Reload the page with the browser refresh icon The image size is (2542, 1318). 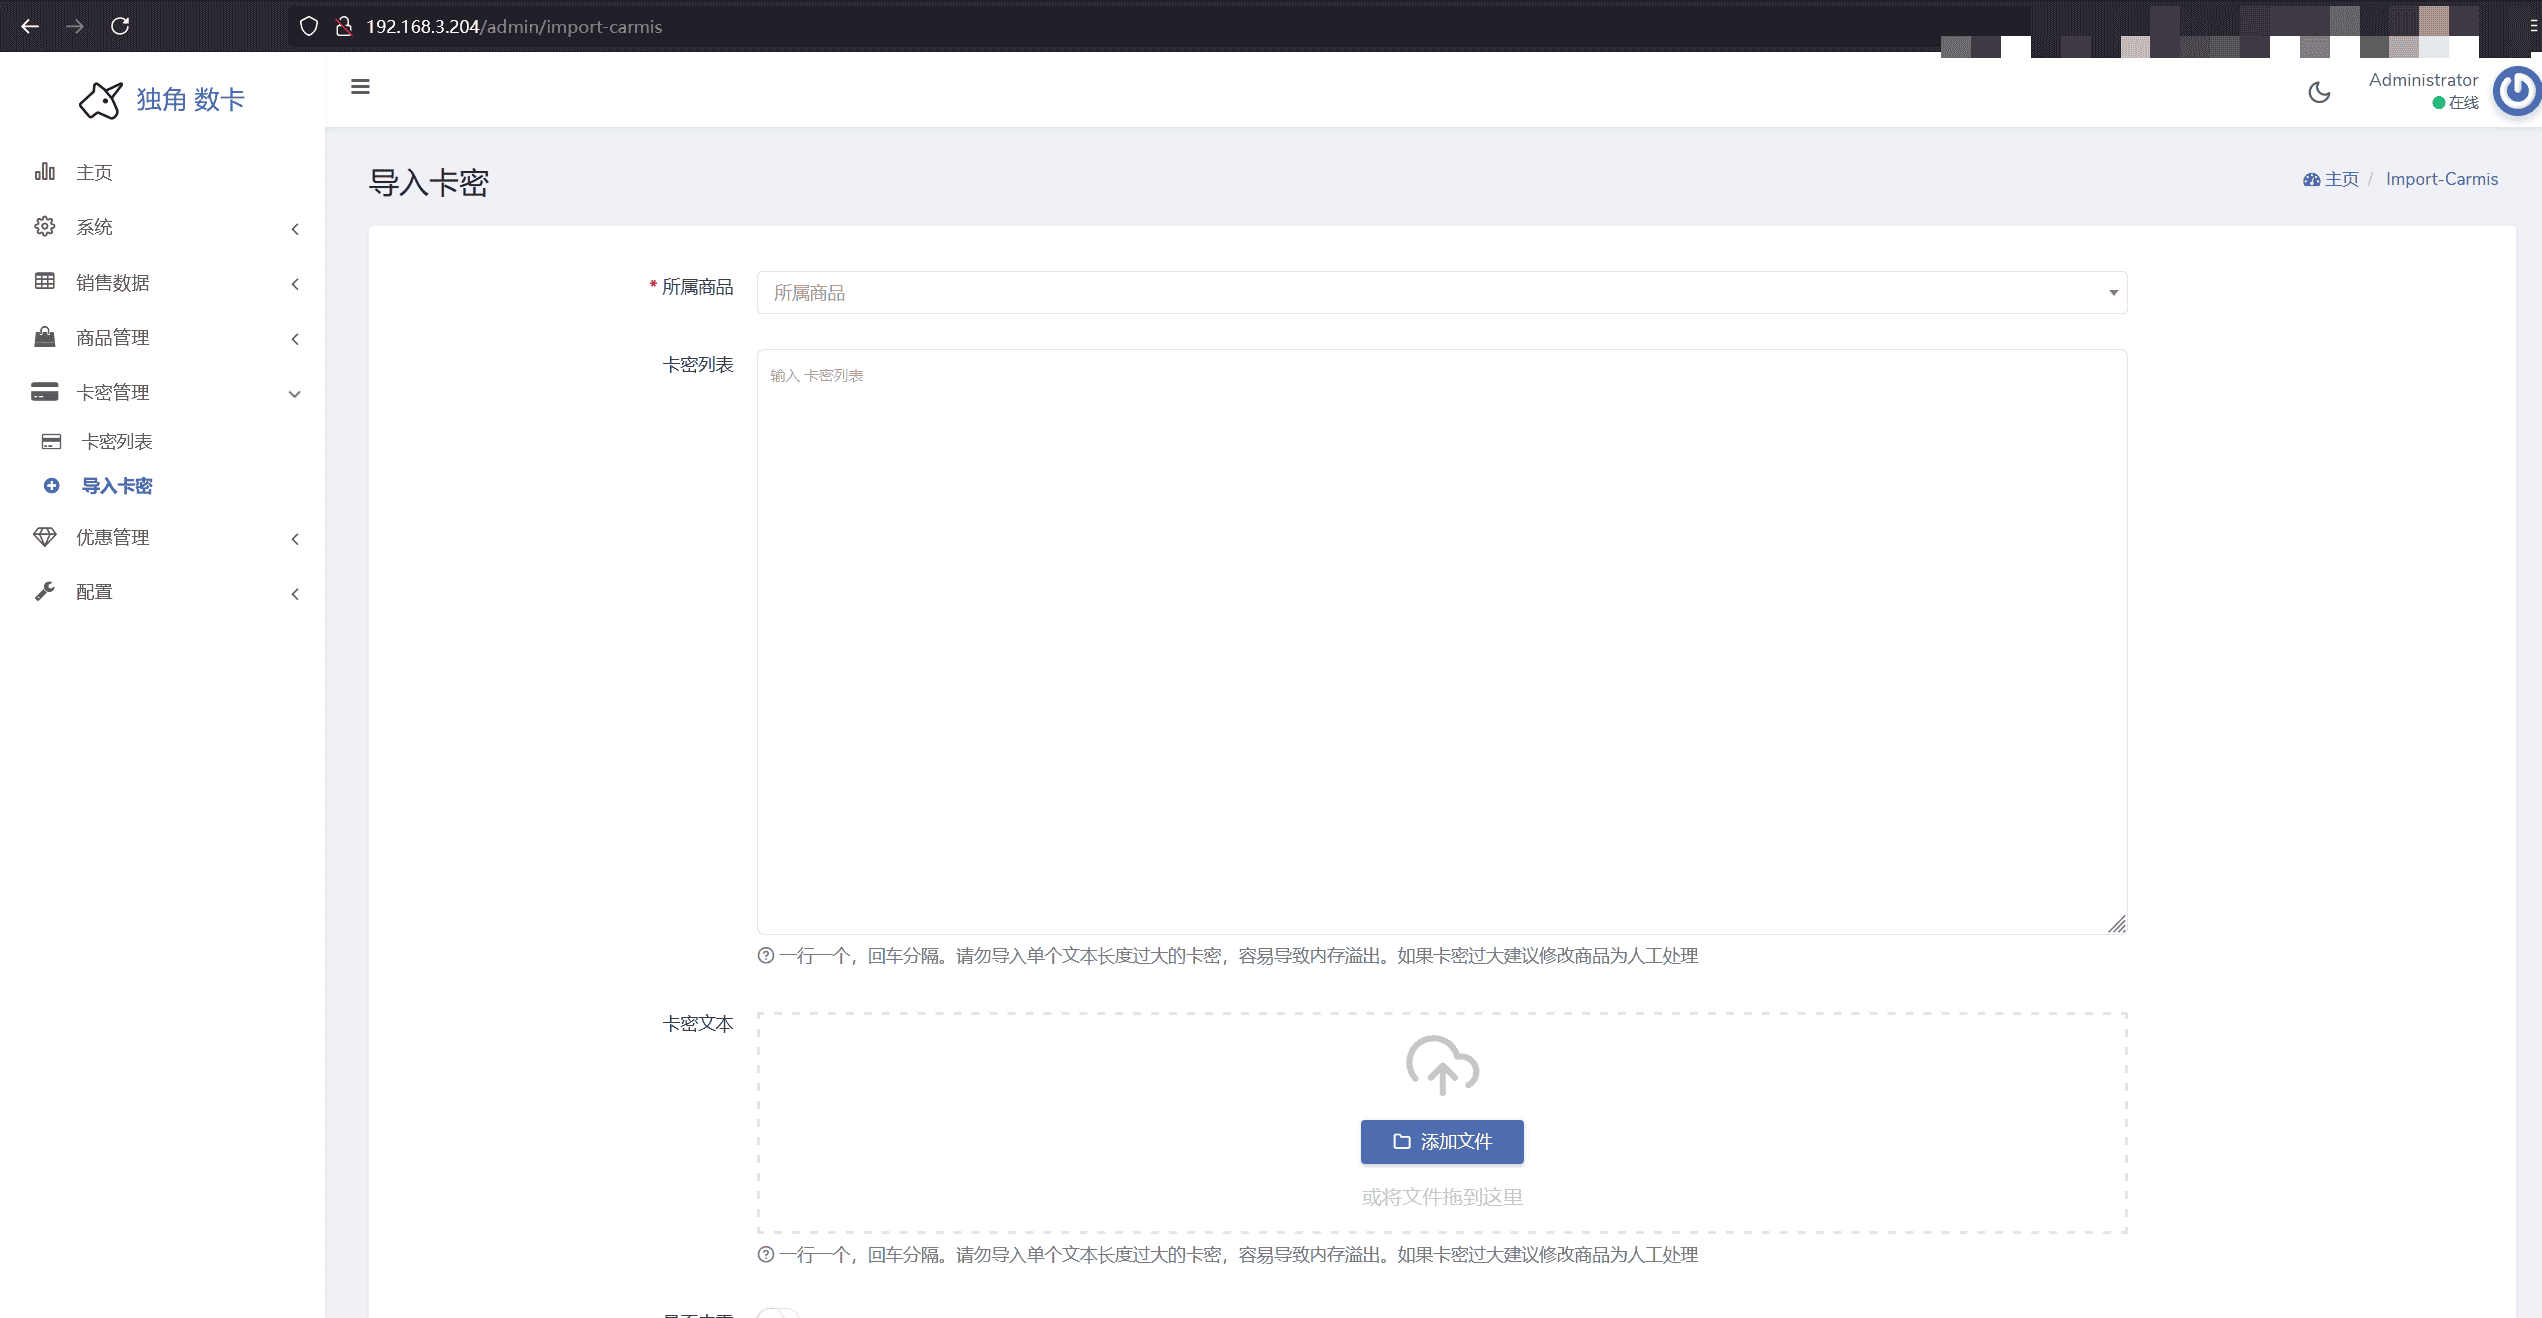click(120, 26)
